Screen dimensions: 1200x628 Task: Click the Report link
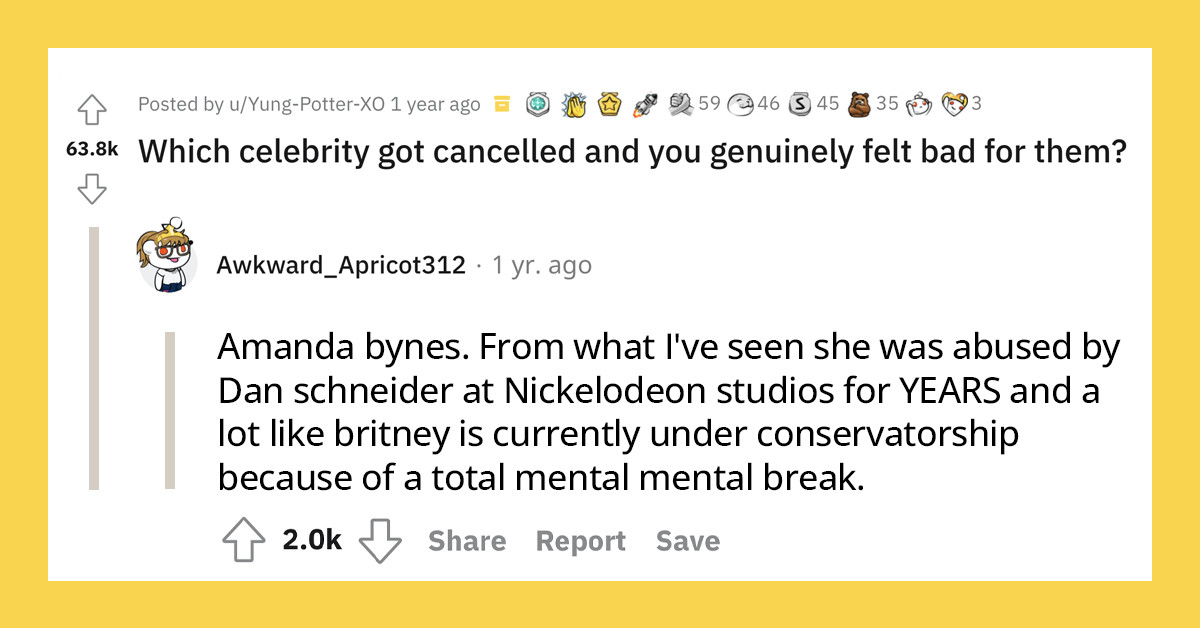click(x=580, y=540)
